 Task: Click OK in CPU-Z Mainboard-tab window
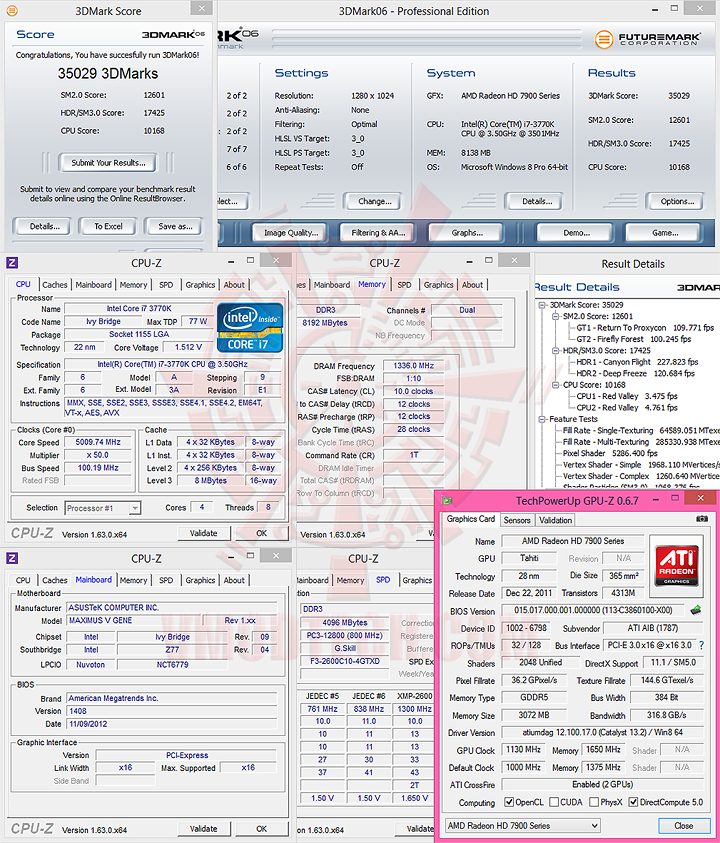tap(261, 829)
